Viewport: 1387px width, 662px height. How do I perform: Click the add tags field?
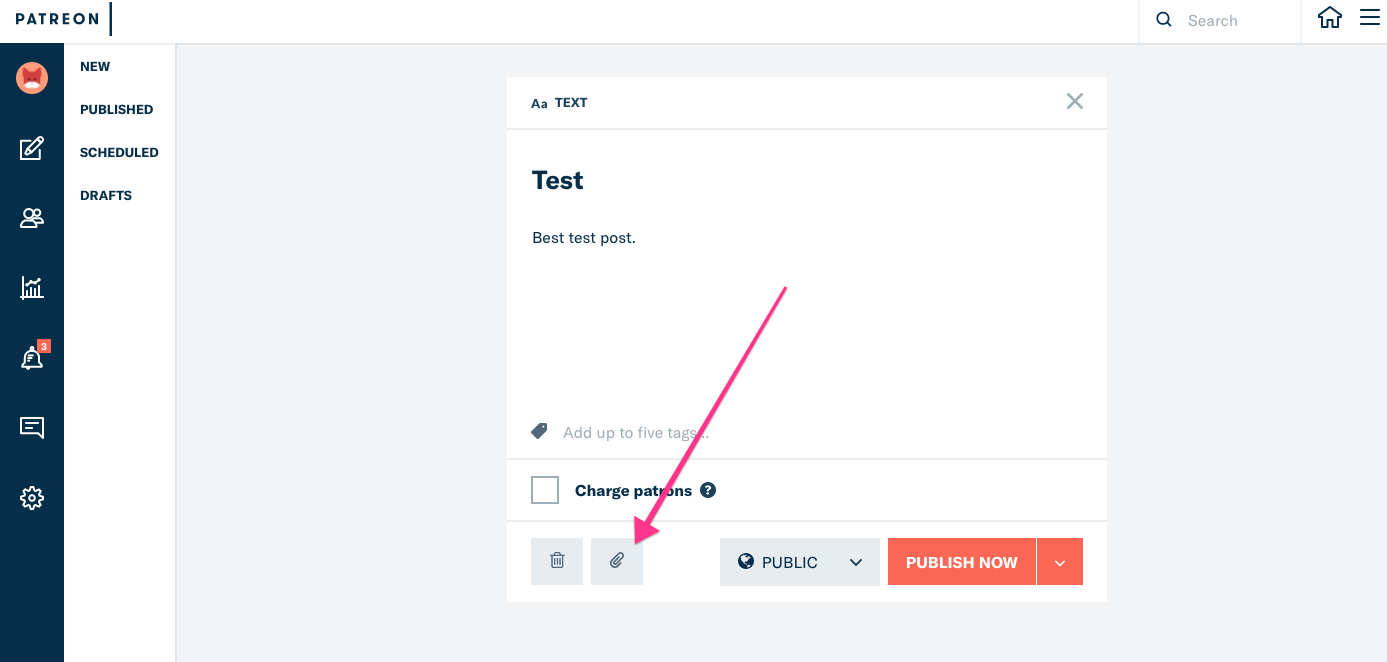tap(700, 433)
